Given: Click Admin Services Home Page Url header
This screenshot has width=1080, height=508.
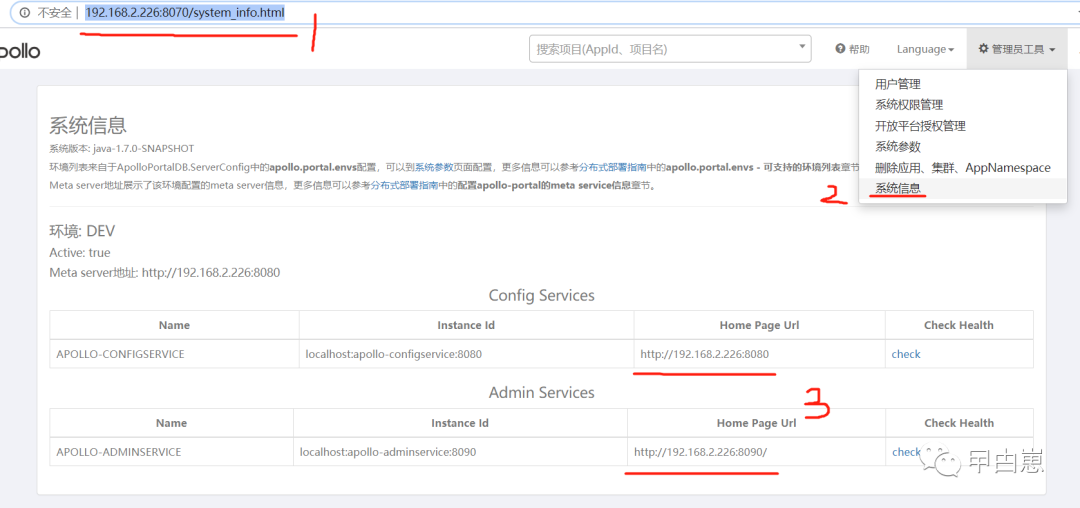Looking at the screenshot, I should [x=756, y=423].
